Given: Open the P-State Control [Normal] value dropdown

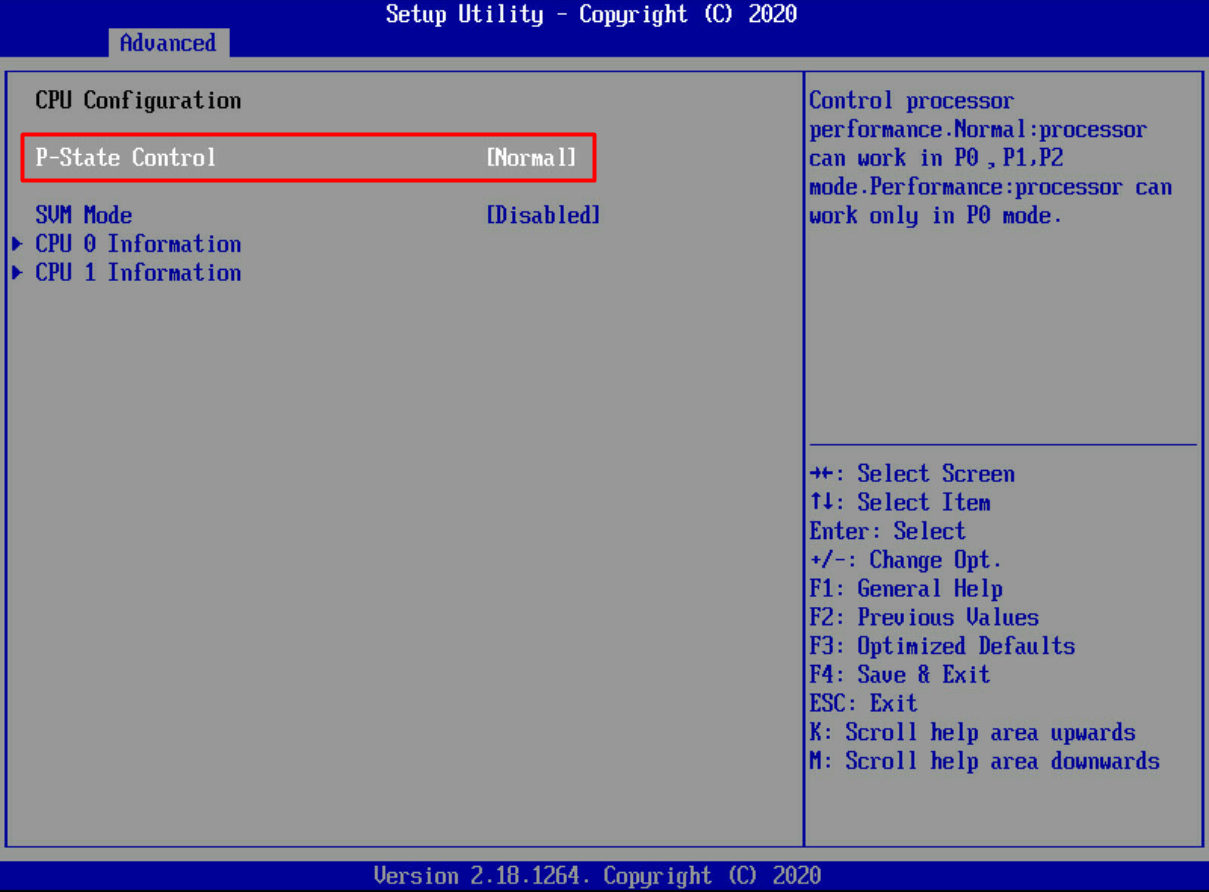Looking at the screenshot, I should tap(531, 158).
